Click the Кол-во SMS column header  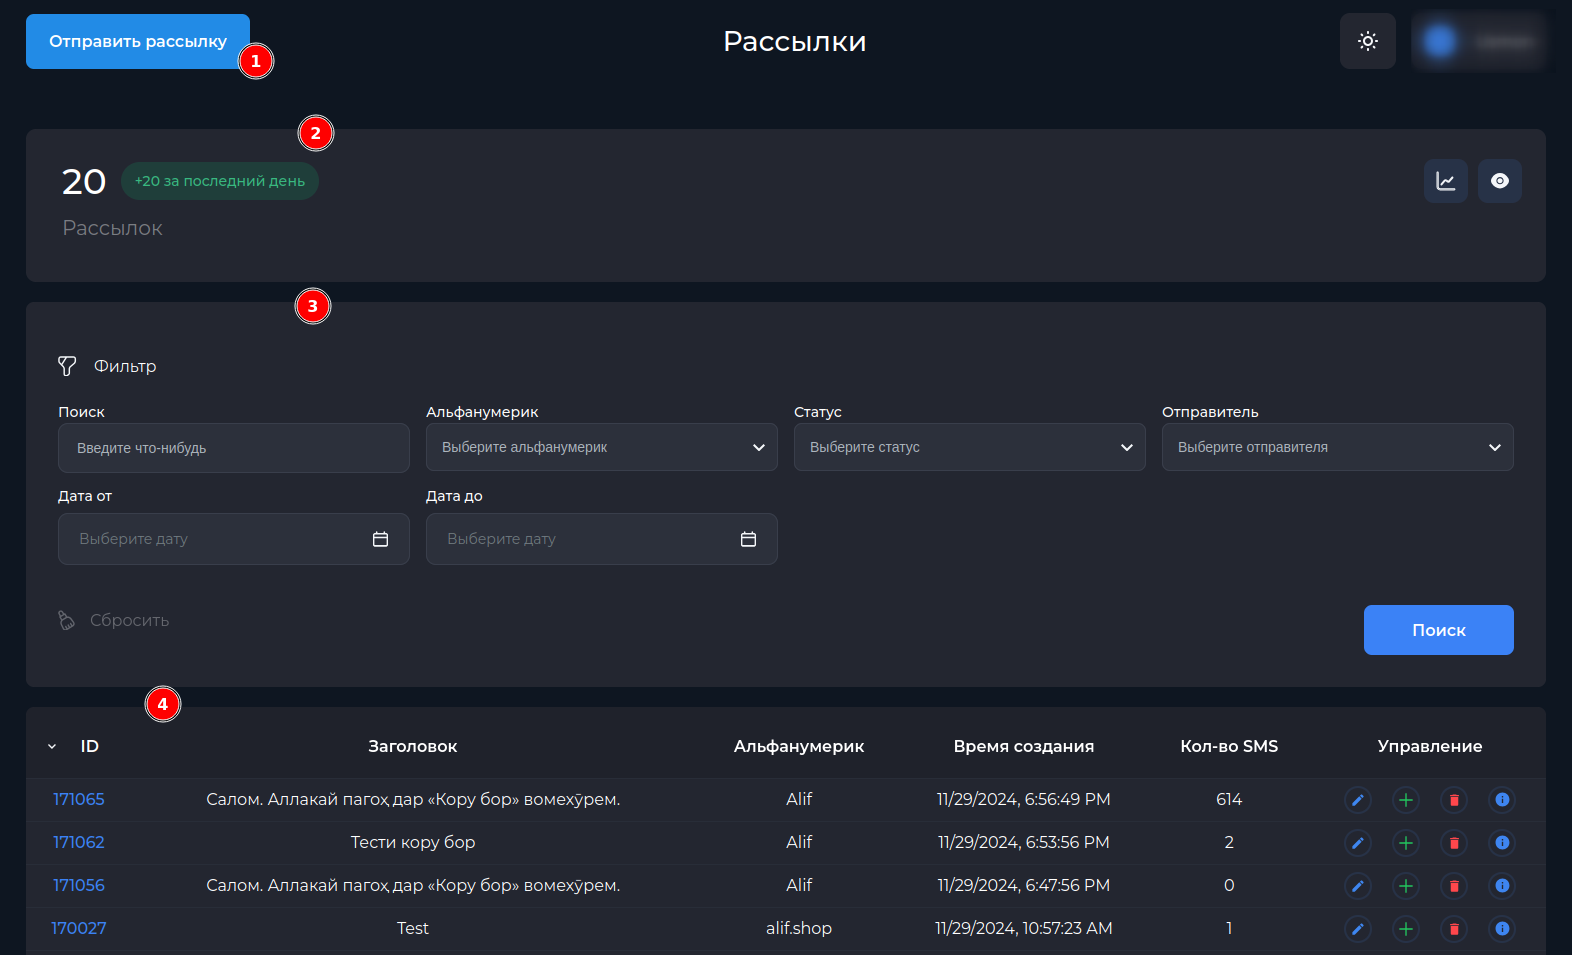click(x=1228, y=746)
